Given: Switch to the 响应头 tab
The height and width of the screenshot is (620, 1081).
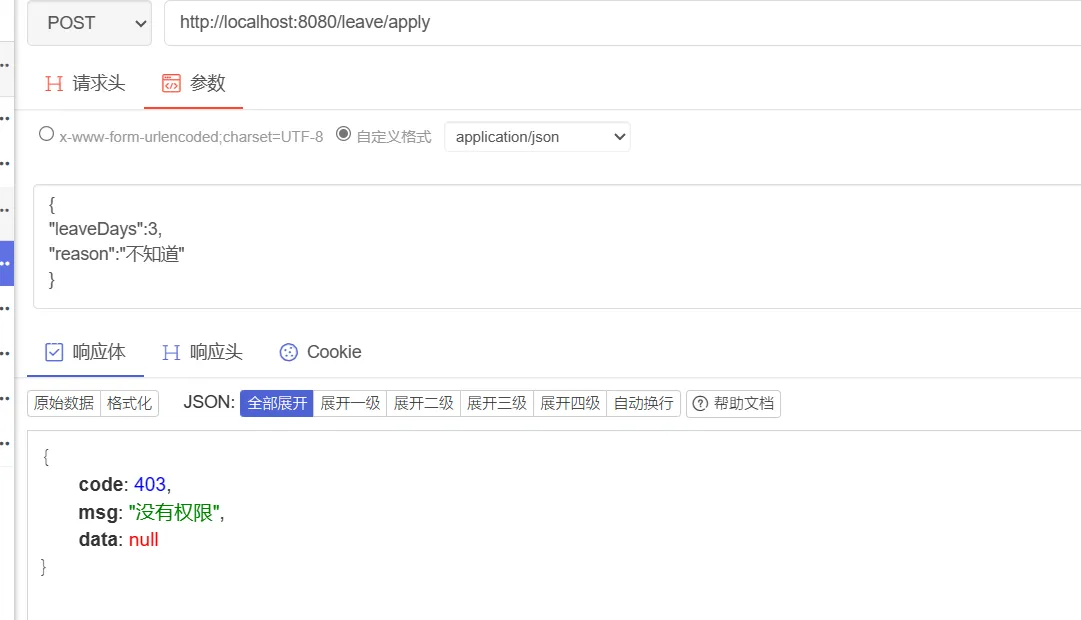Looking at the screenshot, I should pos(216,352).
